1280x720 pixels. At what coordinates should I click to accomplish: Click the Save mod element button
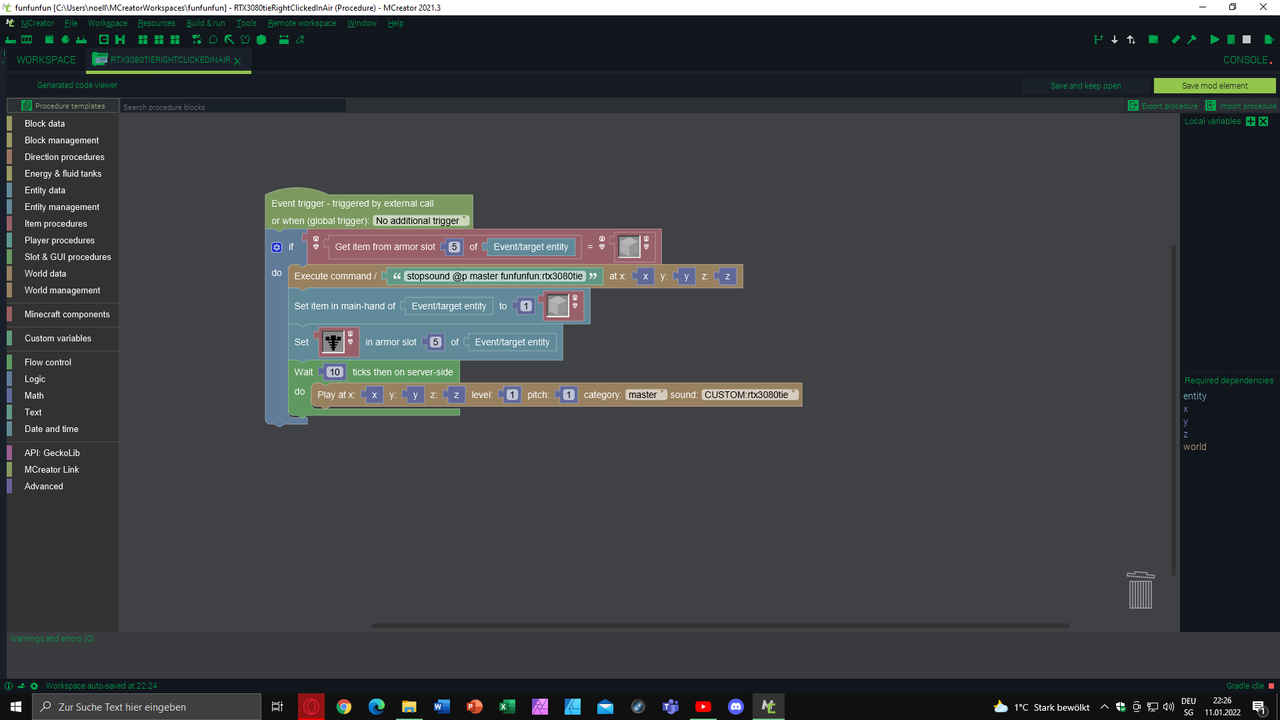pyautogui.click(x=1215, y=86)
